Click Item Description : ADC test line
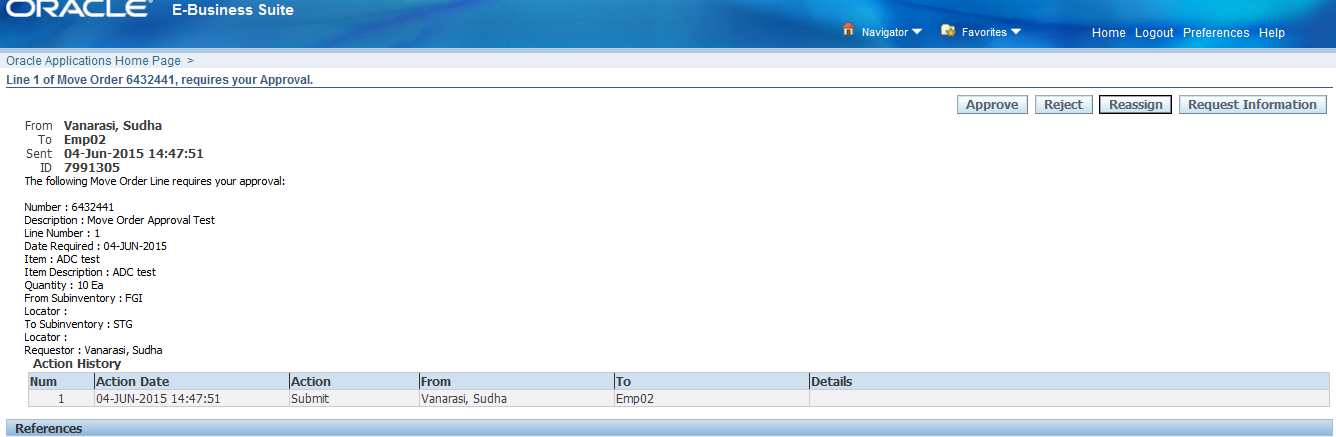The height and width of the screenshot is (437, 1336). 90,272
